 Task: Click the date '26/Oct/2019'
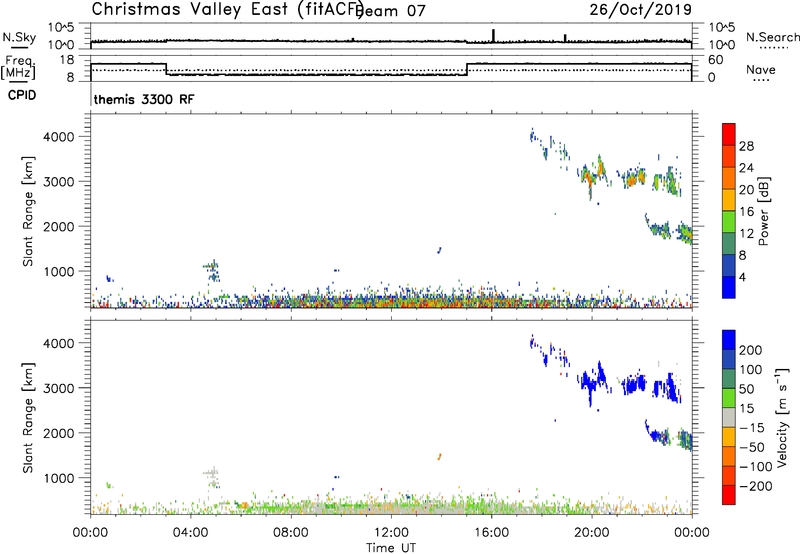click(x=641, y=10)
